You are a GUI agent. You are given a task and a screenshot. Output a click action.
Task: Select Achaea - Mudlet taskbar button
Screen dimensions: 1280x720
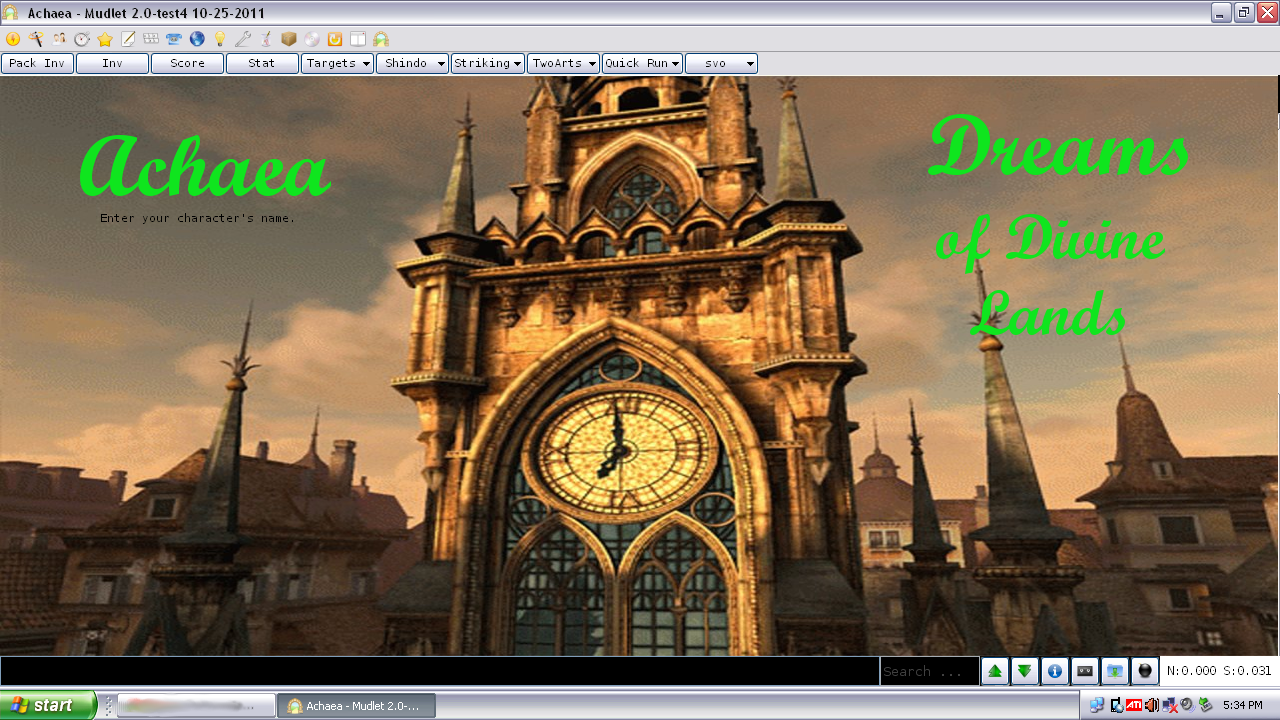357,705
